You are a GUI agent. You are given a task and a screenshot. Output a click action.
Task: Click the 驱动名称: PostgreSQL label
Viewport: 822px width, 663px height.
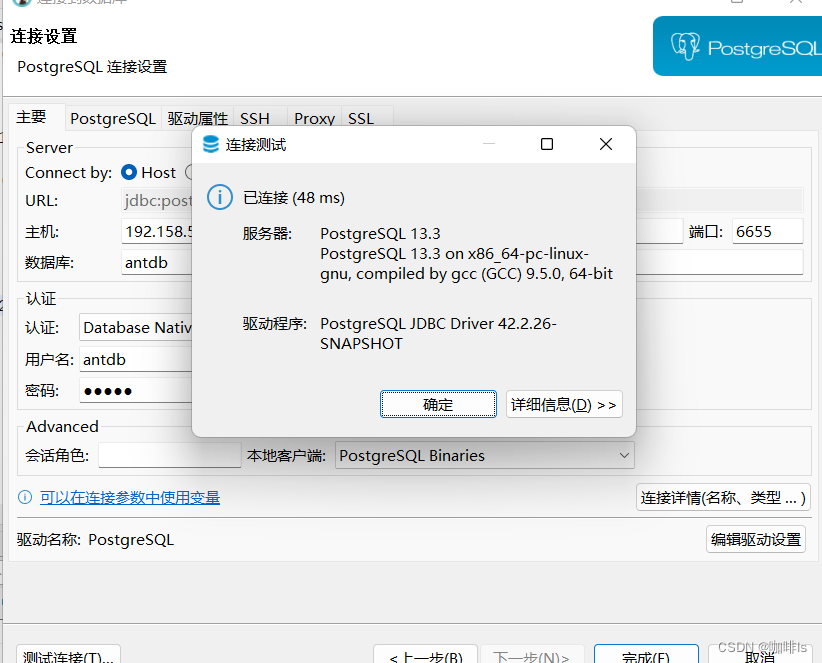coord(95,539)
